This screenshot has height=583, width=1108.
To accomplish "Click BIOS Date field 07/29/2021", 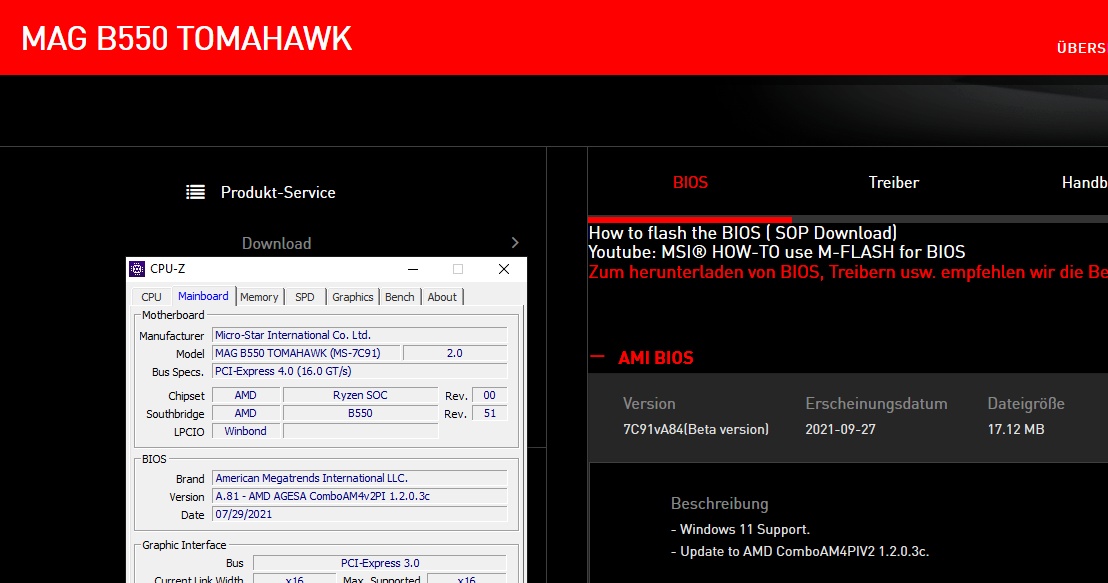I will (x=359, y=514).
